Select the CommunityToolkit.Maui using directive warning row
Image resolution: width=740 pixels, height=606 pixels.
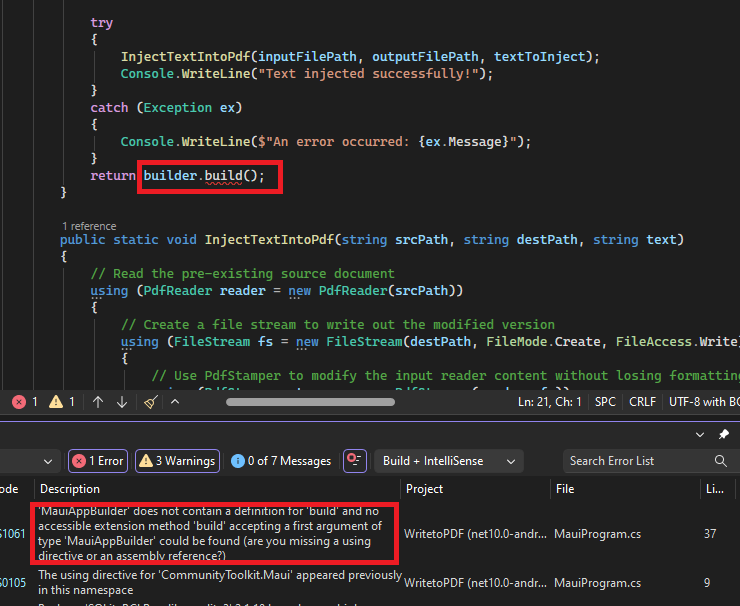[x=220, y=582]
